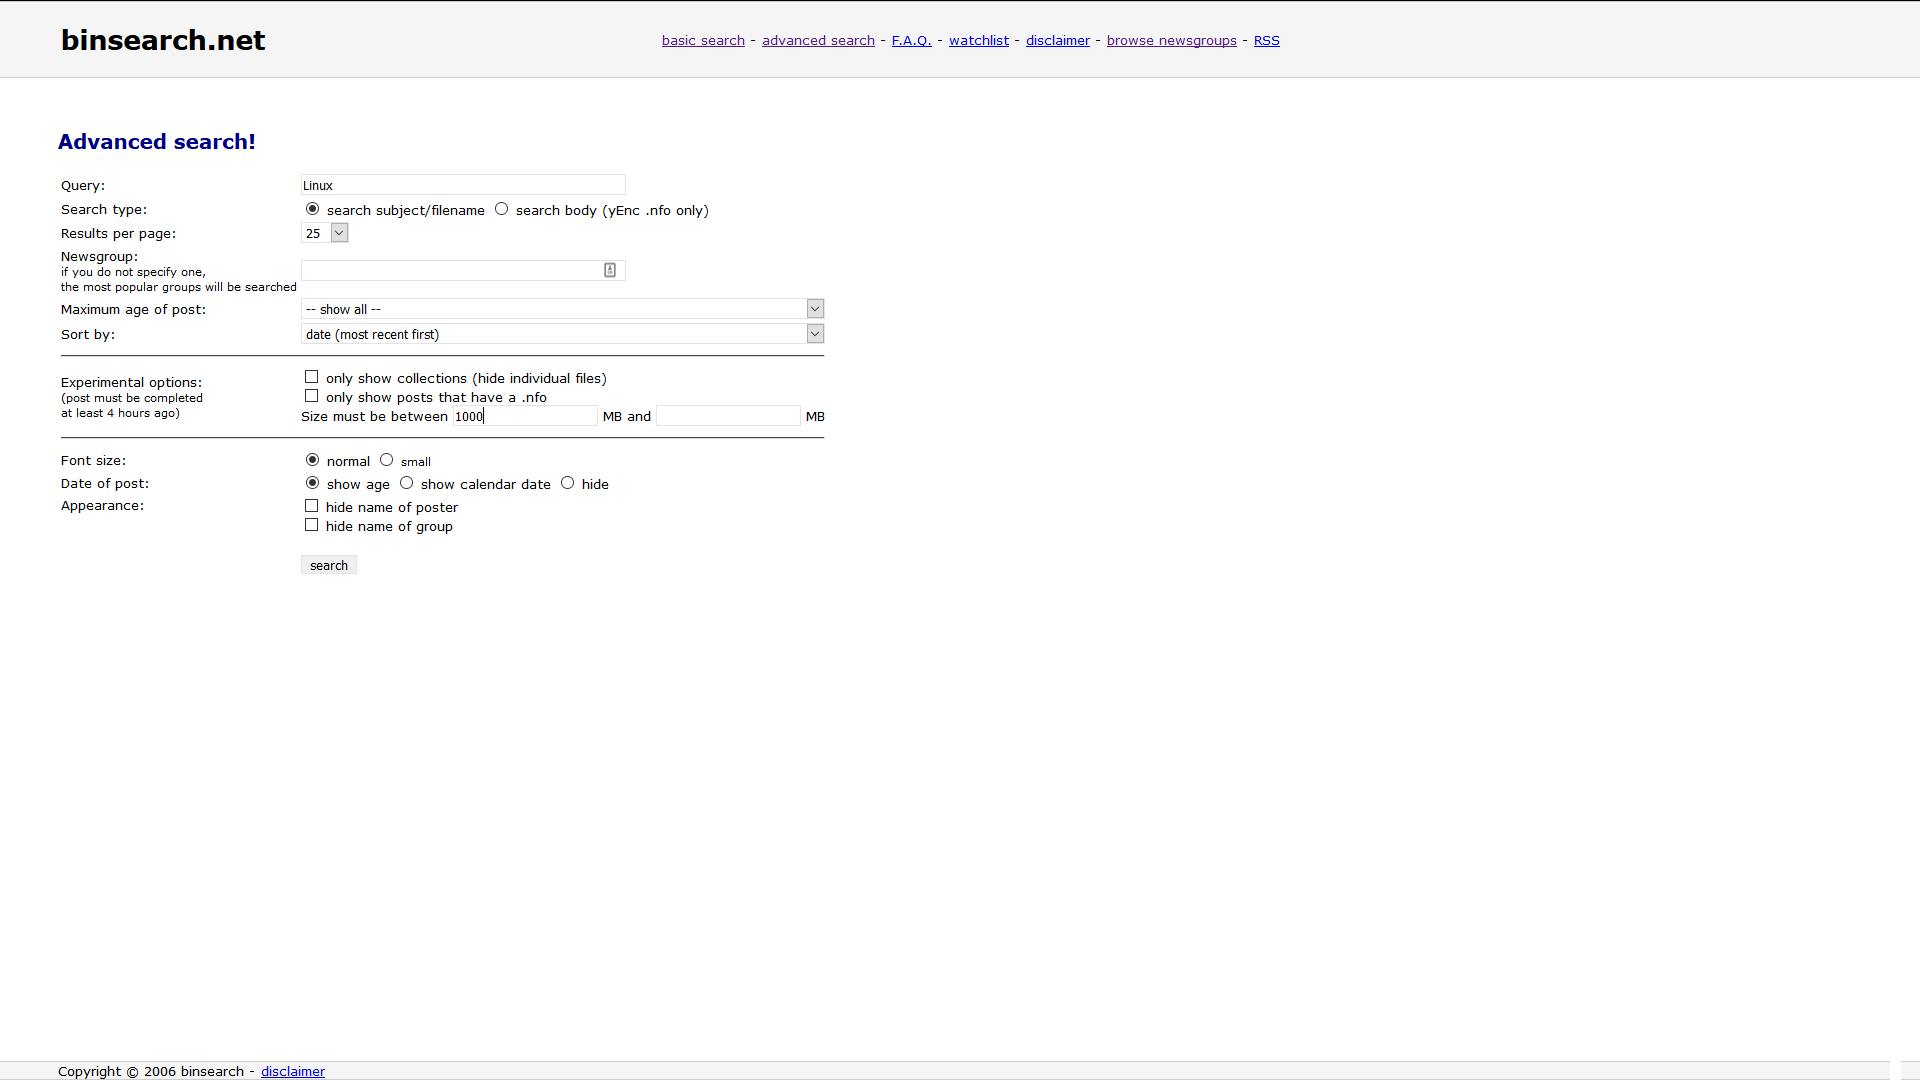Select the 'search body (yEnc .nfo only)' radio button
Image resolution: width=1920 pixels, height=1080 pixels.
[503, 208]
